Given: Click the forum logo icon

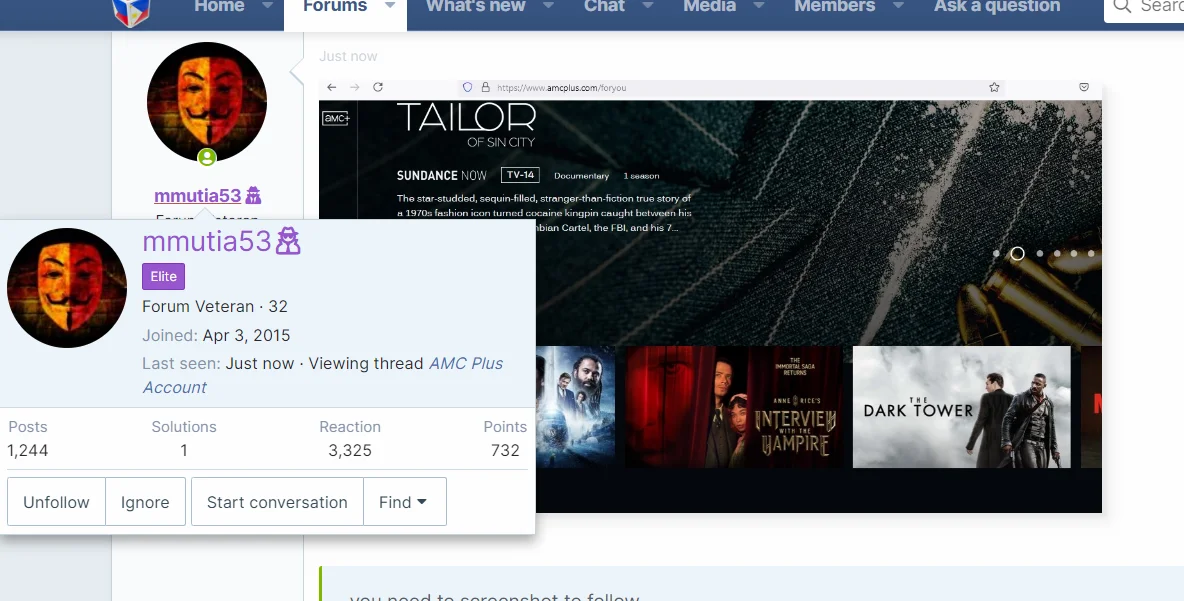Looking at the screenshot, I should tap(131, 11).
